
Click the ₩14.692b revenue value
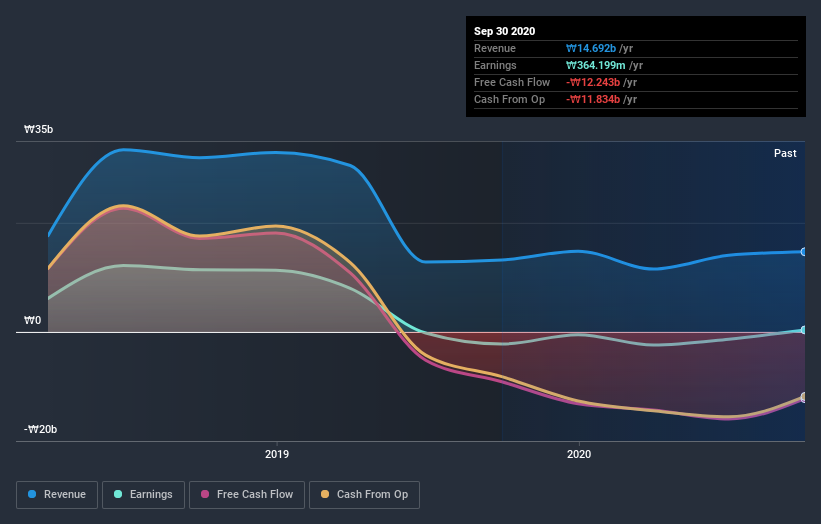tap(591, 49)
